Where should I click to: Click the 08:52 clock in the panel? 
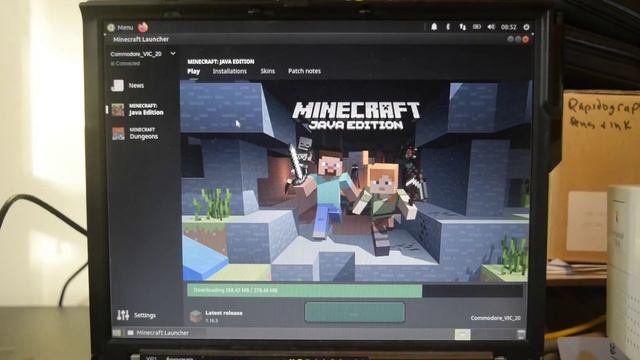point(509,27)
